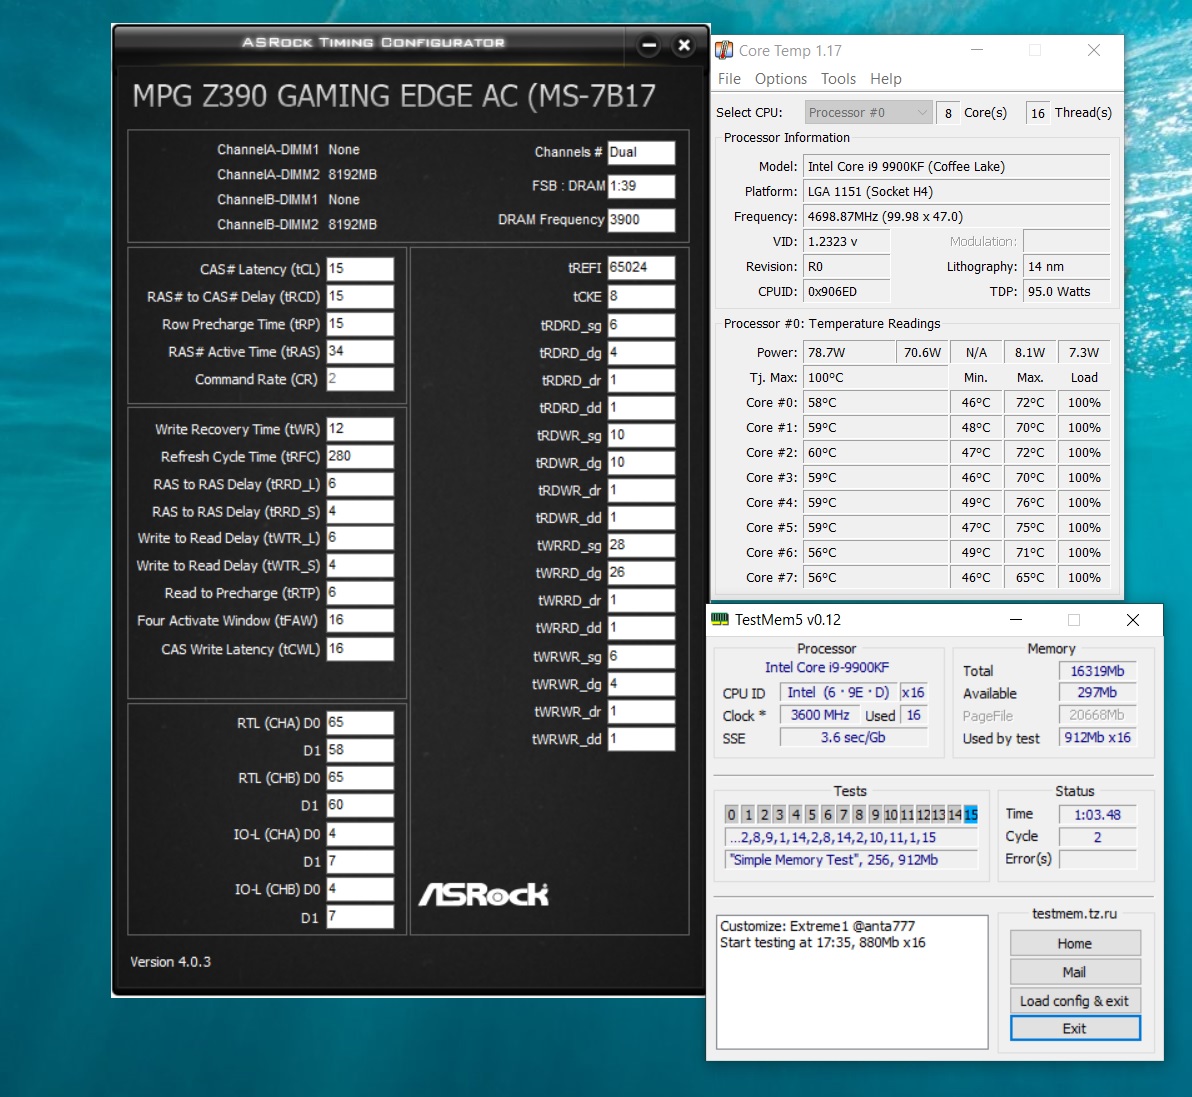The image size is (1192, 1097).
Task: Click the Available memory value 297Mb
Action: tap(1097, 693)
